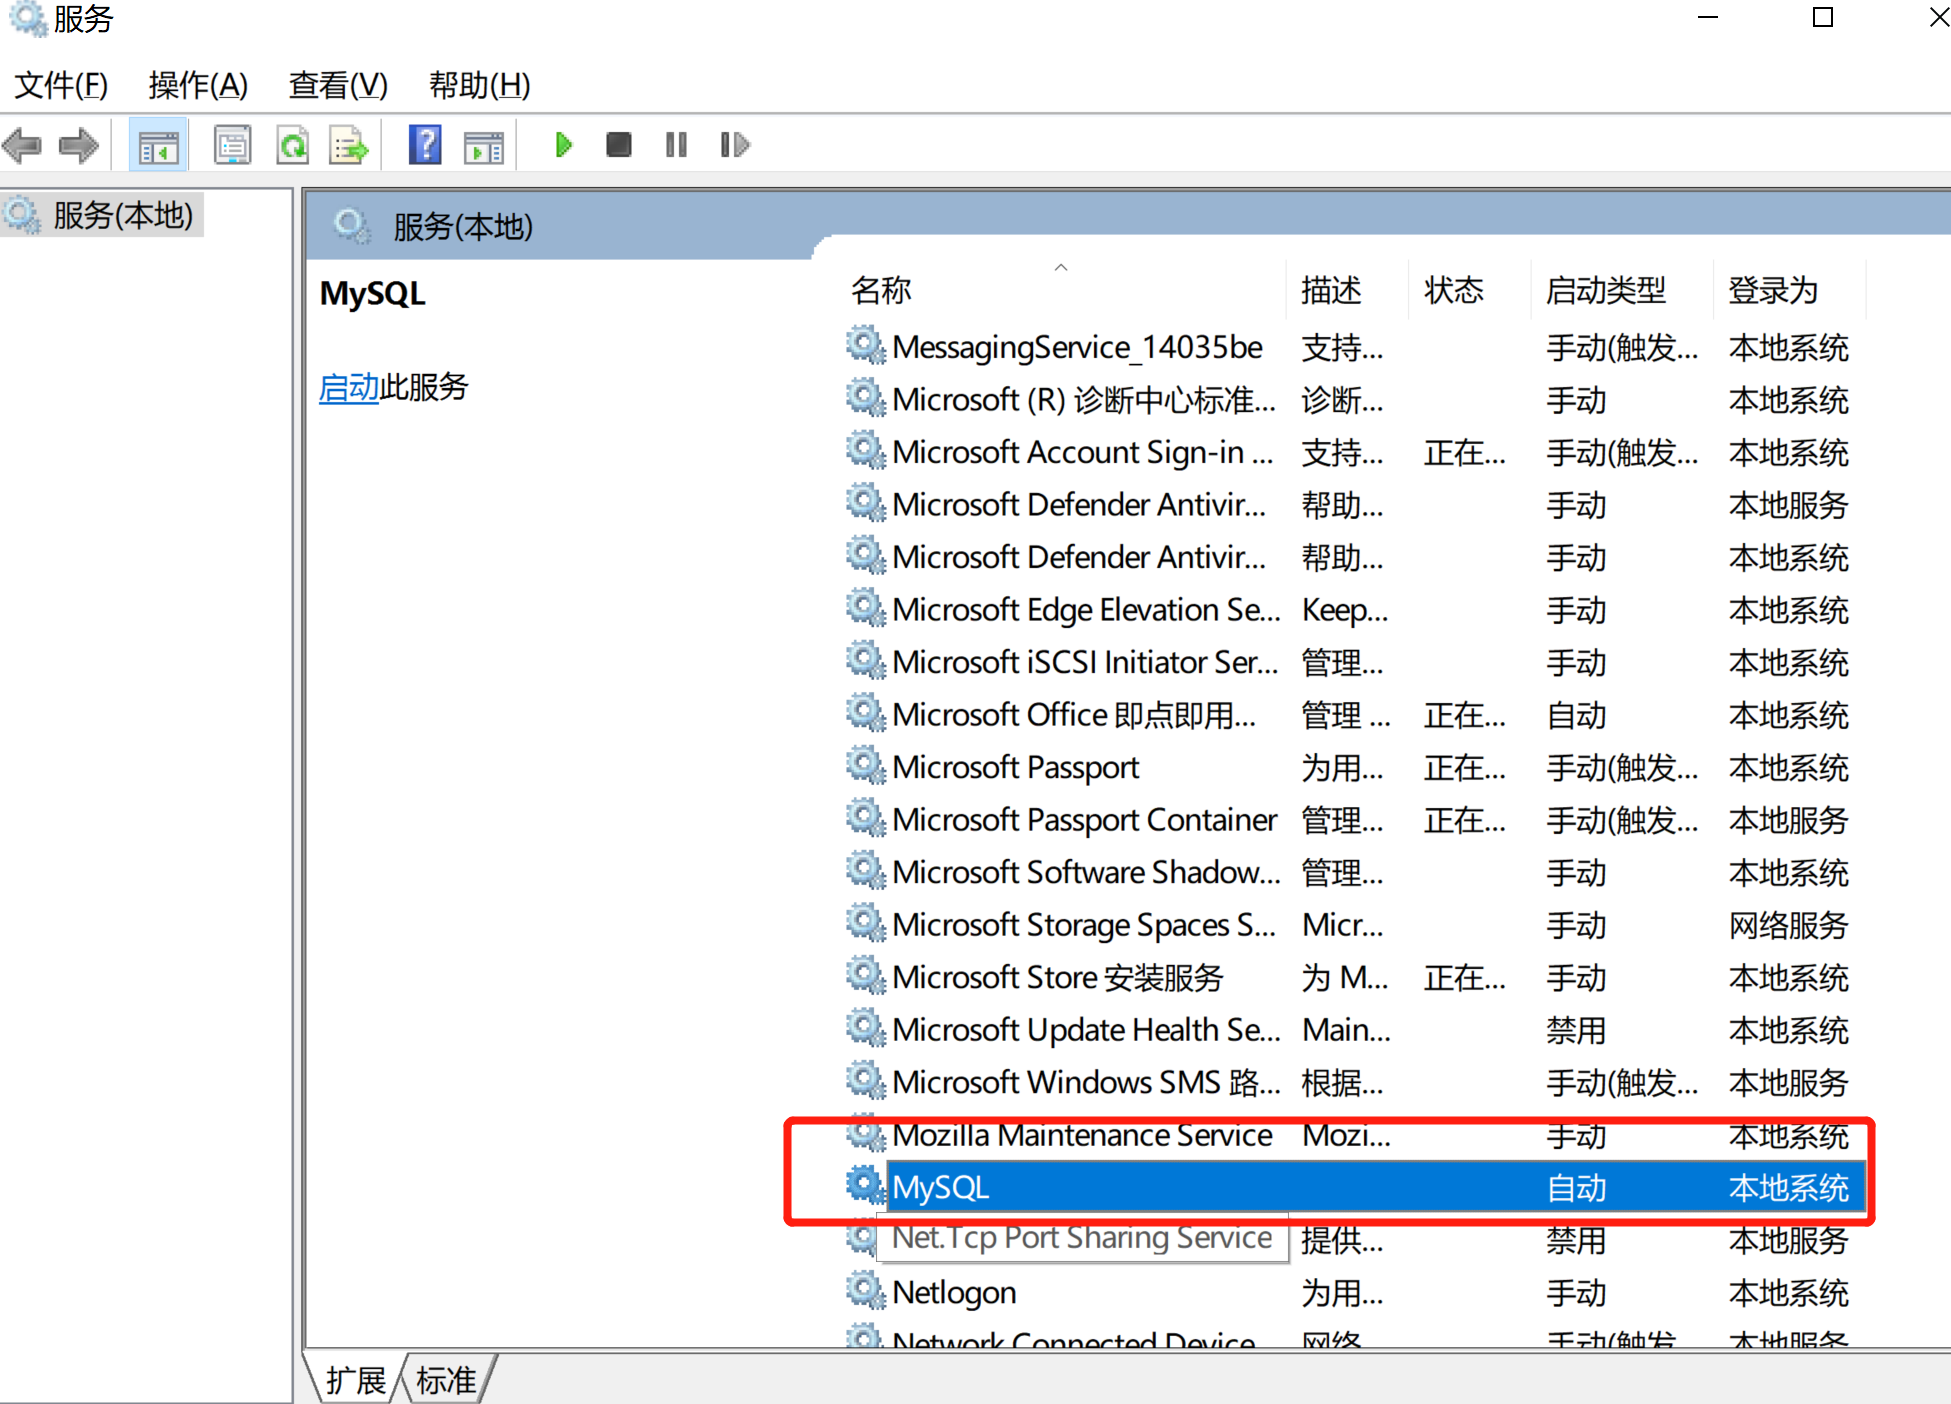This screenshot has width=1951, height=1404.
Task: Open Properties toolbar icon
Action: (x=232, y=146)
